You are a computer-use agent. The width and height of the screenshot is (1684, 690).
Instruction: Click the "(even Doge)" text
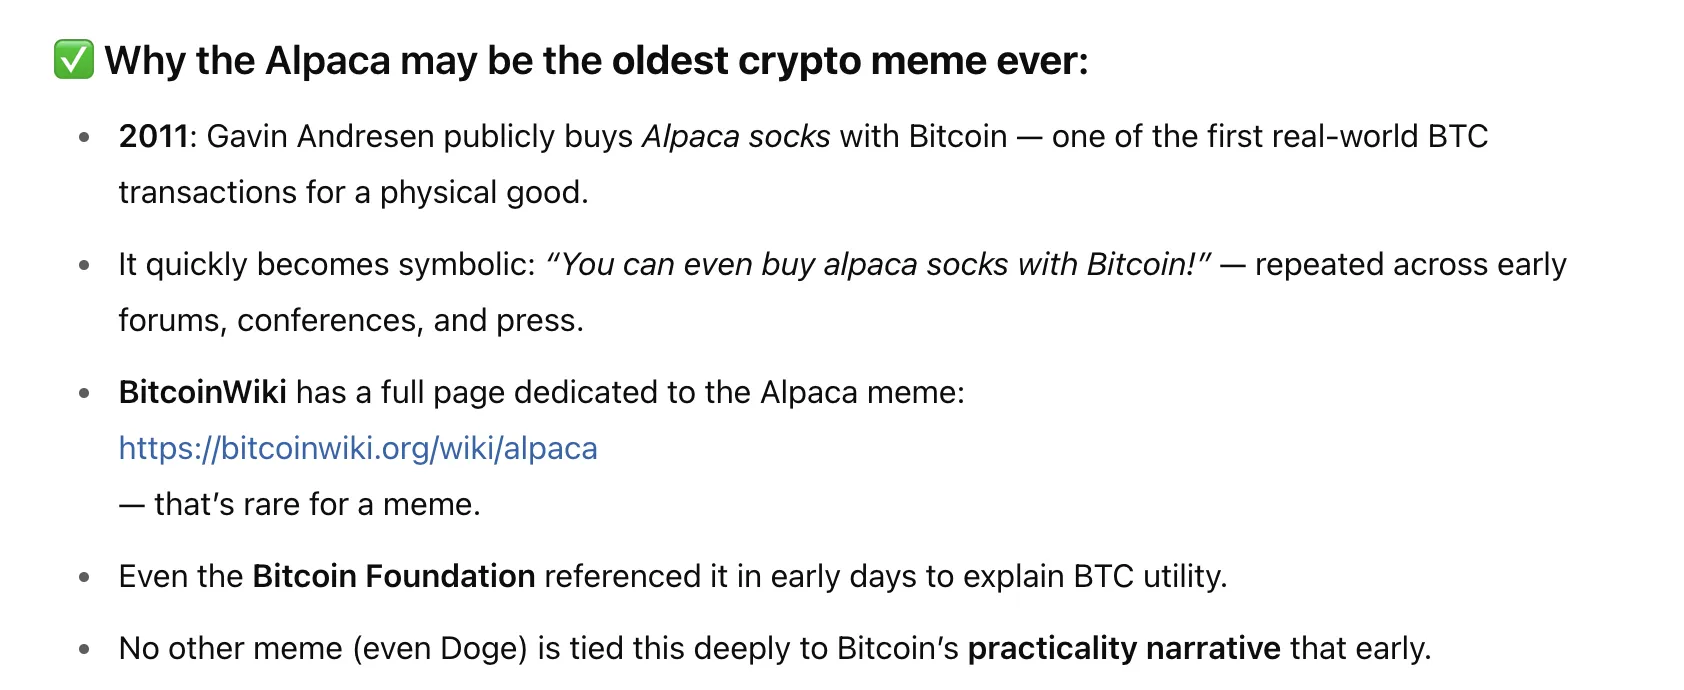[439, 648]
